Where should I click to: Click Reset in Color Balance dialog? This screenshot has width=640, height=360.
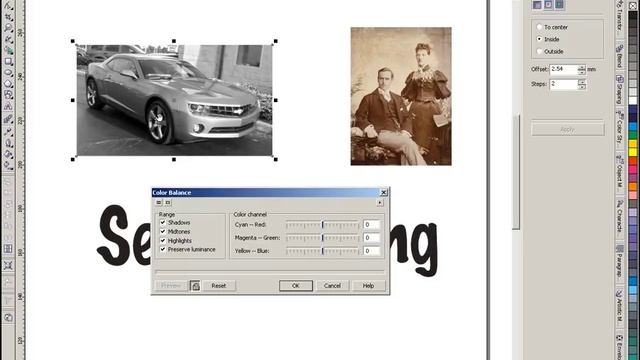[219, 286]
